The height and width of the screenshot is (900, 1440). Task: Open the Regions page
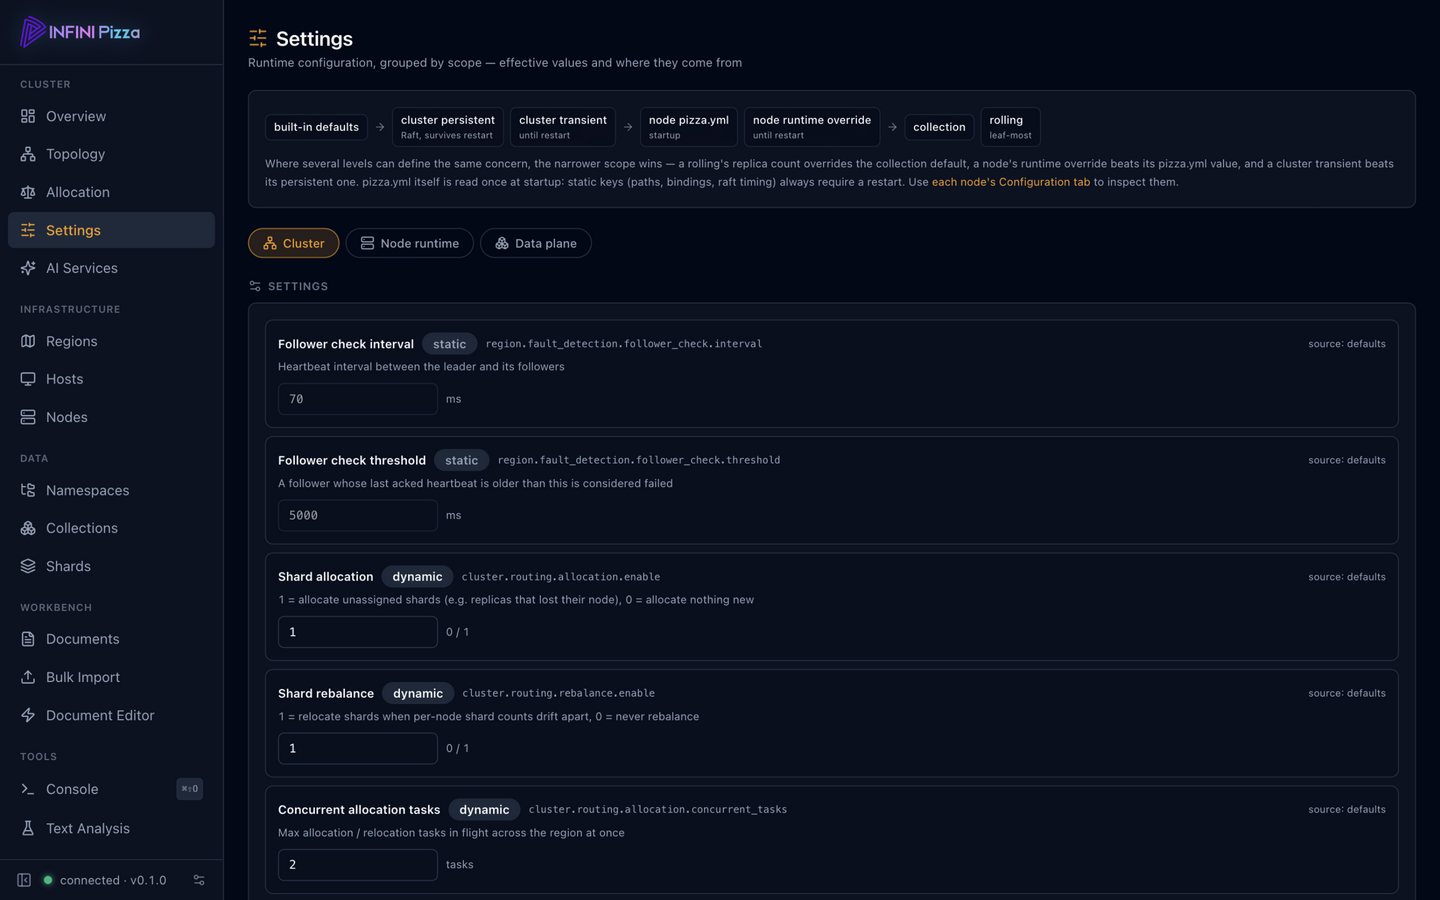(x=111, y=341)
